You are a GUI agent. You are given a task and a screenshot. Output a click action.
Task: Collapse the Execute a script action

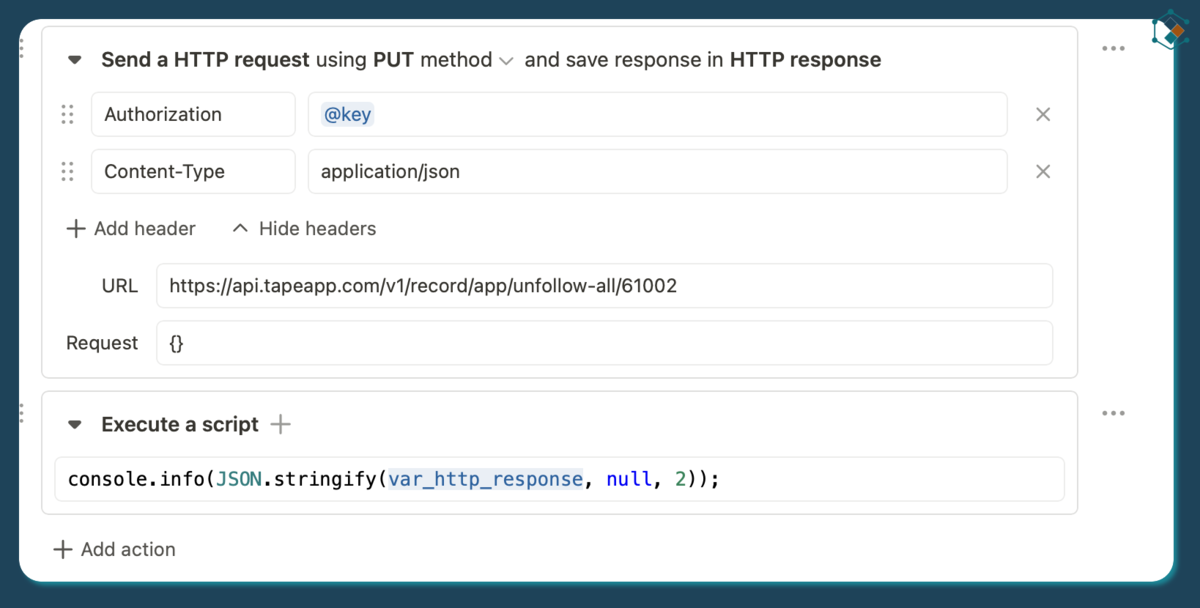click(74, 425)
